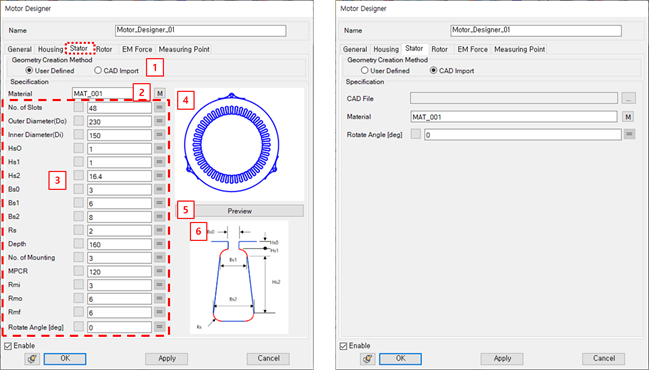The height and width of the screenshot is (371, 650).
Task: Click the Hs2 value field '16.4'
Action: 119,176
